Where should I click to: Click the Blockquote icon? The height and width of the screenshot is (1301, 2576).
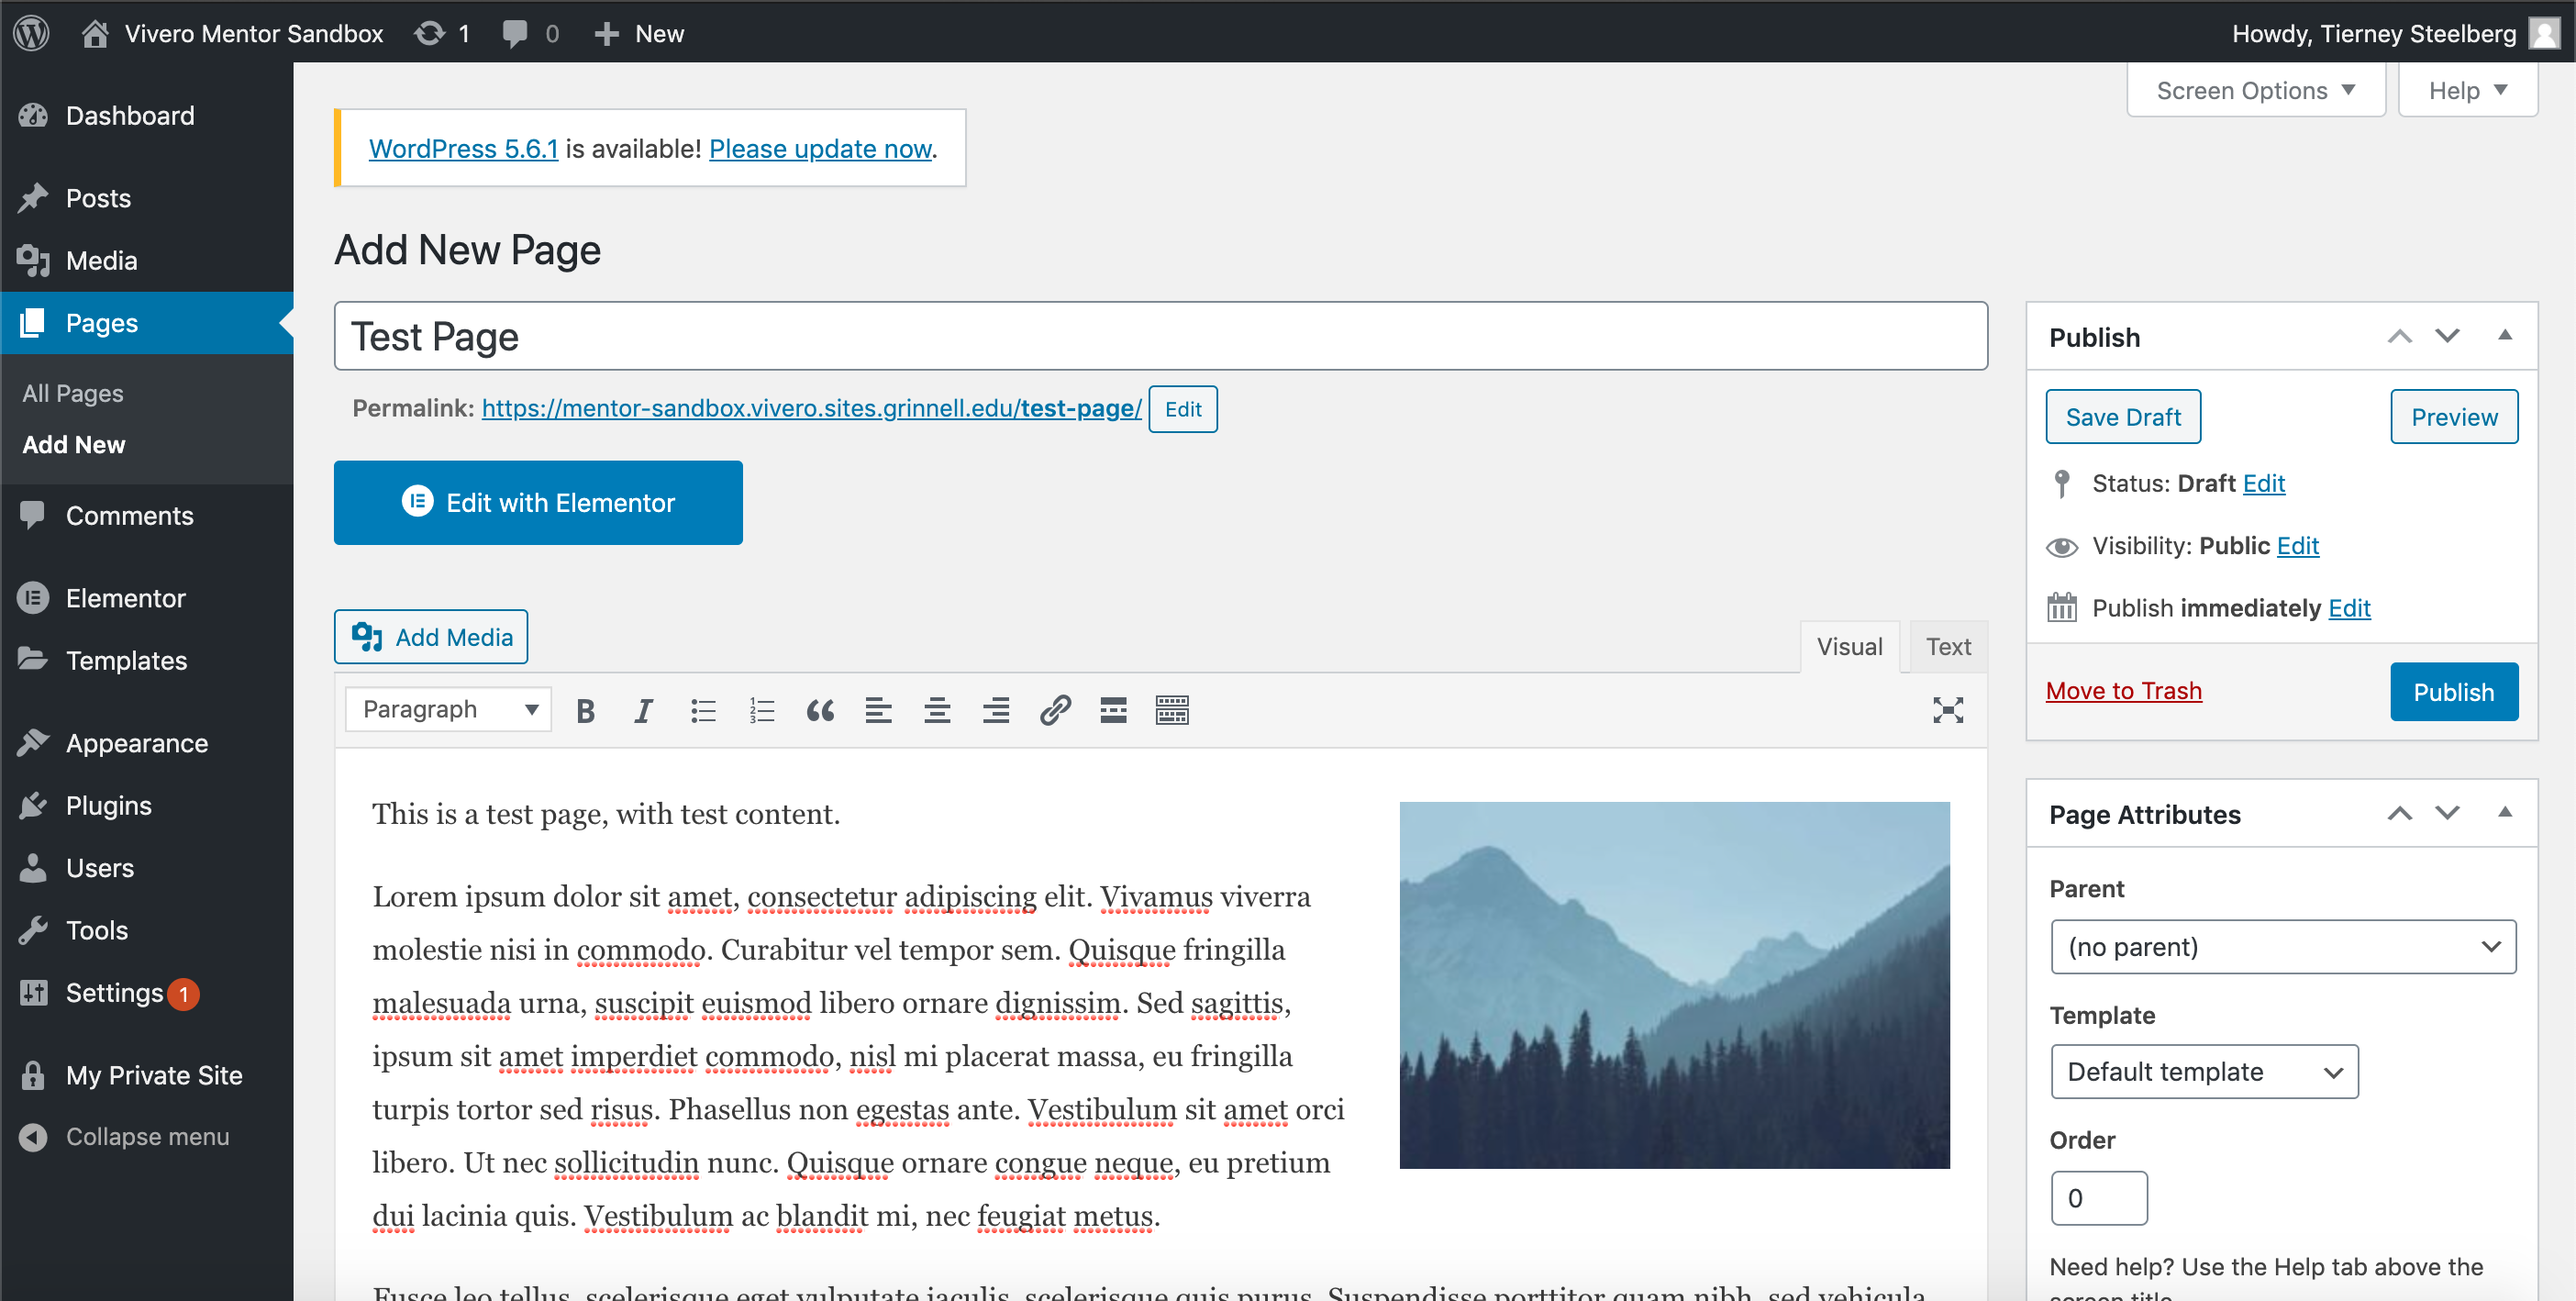click(x=819, y=710)
